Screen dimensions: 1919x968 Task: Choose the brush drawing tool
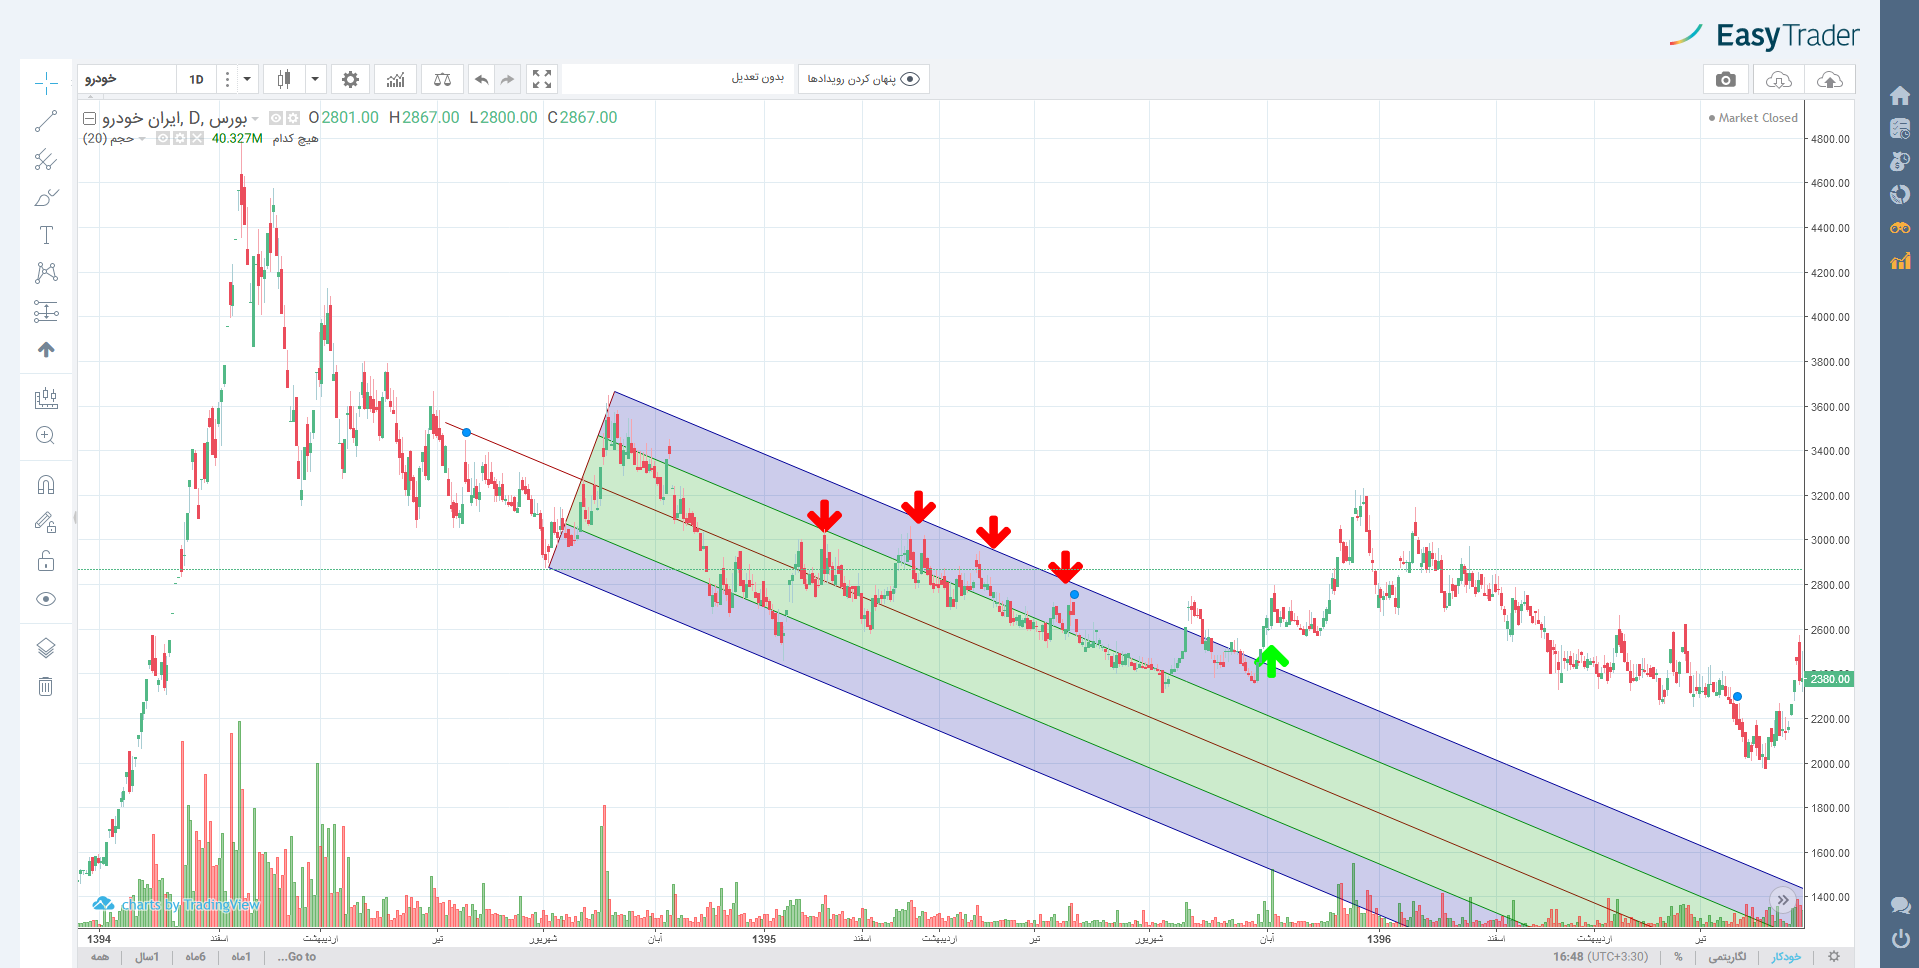pos(46,197)
